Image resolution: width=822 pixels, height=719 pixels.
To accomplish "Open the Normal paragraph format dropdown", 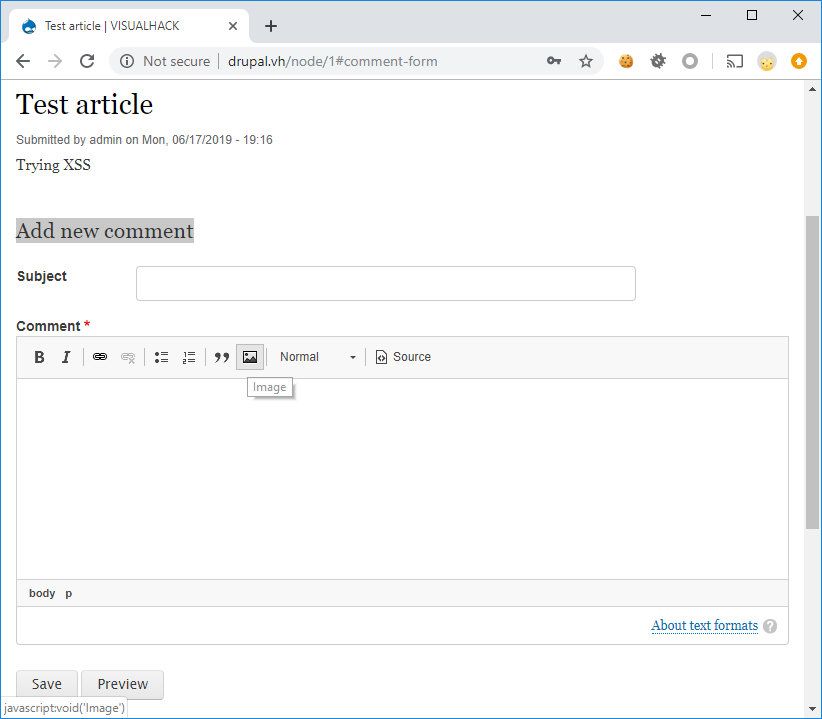I will (x=317, y=357).
